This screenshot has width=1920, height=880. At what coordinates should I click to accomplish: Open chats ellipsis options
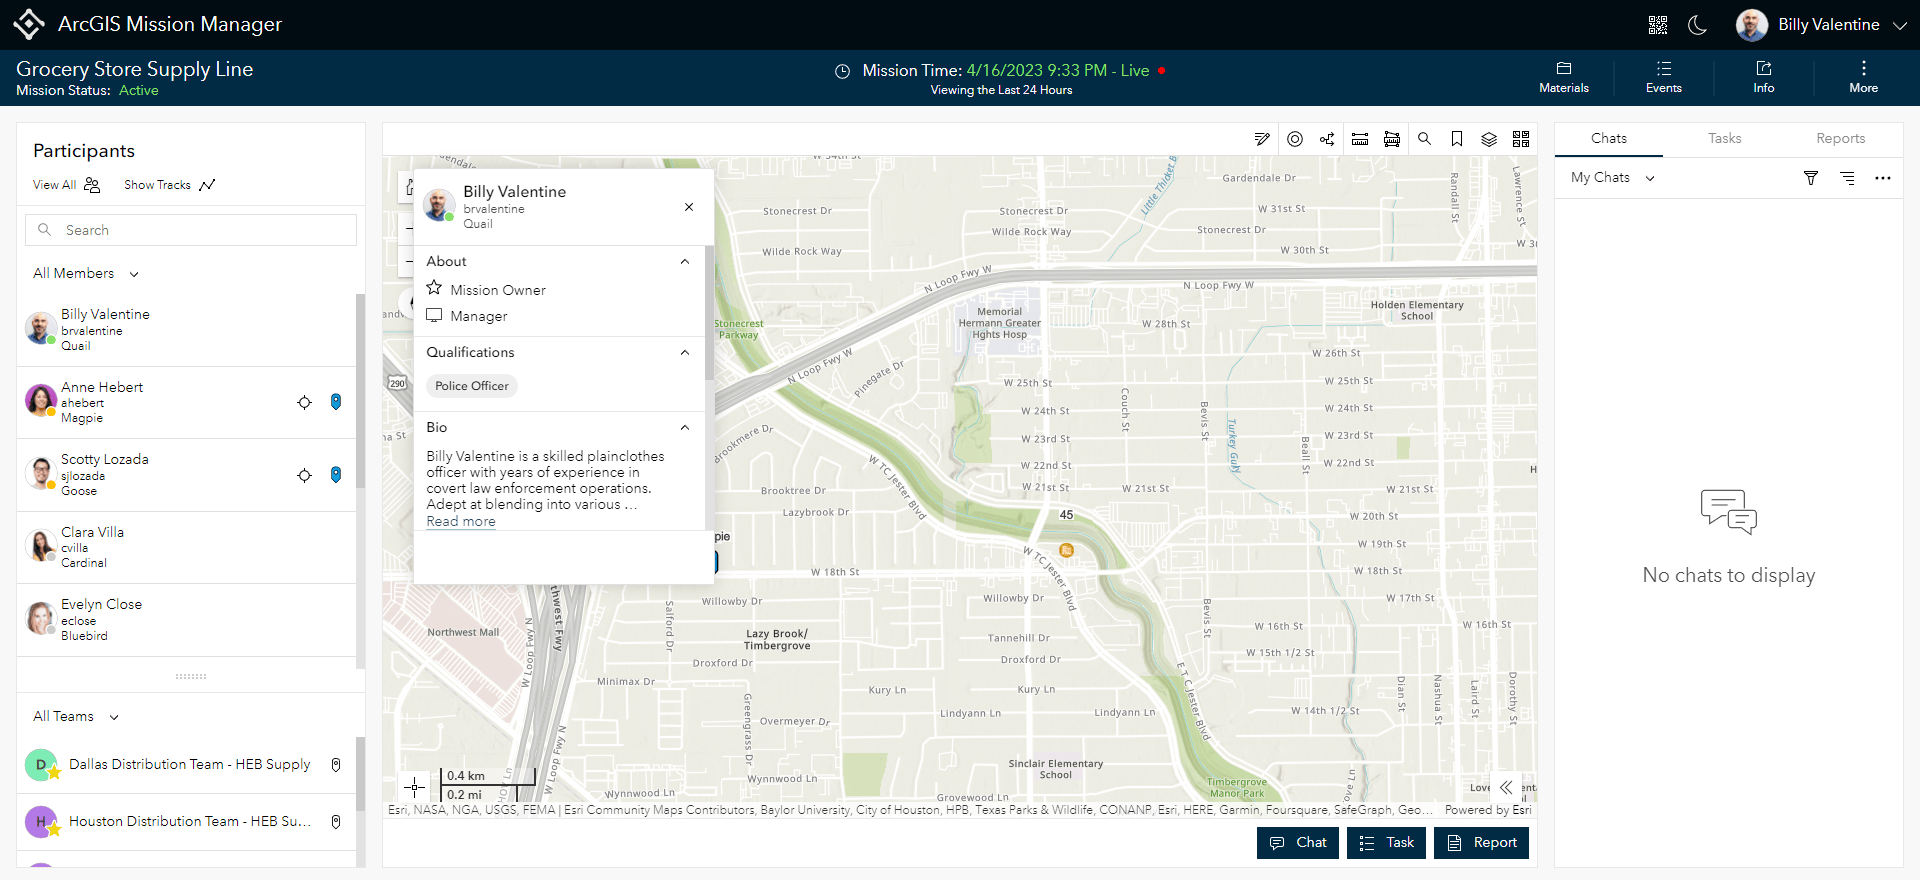pos(1883,178)
